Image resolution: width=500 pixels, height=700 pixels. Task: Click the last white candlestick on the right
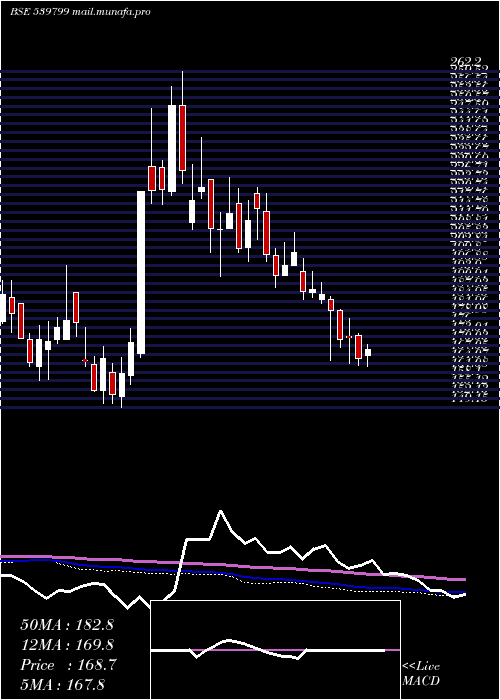click(x=368, y=352)
